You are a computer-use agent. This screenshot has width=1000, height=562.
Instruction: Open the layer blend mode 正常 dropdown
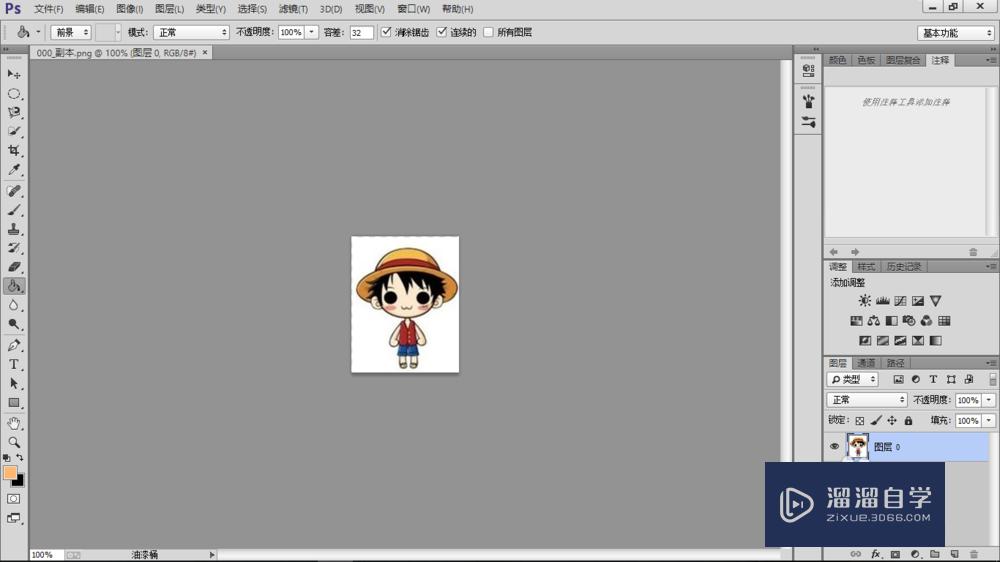(x=867, y=400)
